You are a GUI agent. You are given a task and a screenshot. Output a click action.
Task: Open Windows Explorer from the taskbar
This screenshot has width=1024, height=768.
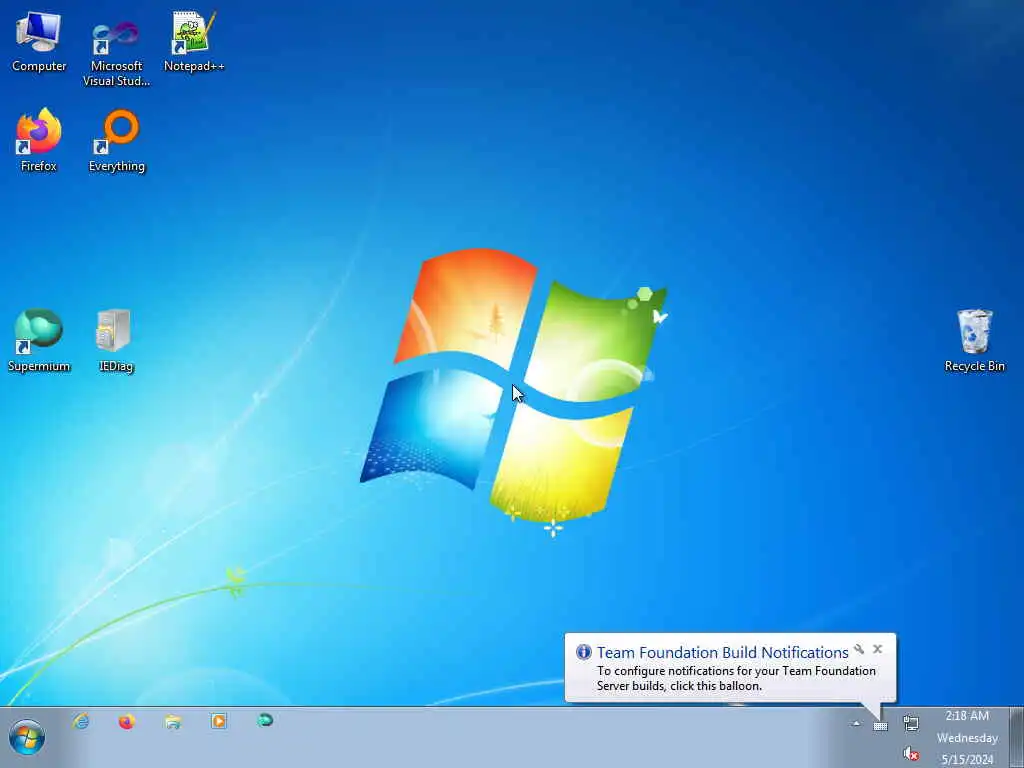173,721
